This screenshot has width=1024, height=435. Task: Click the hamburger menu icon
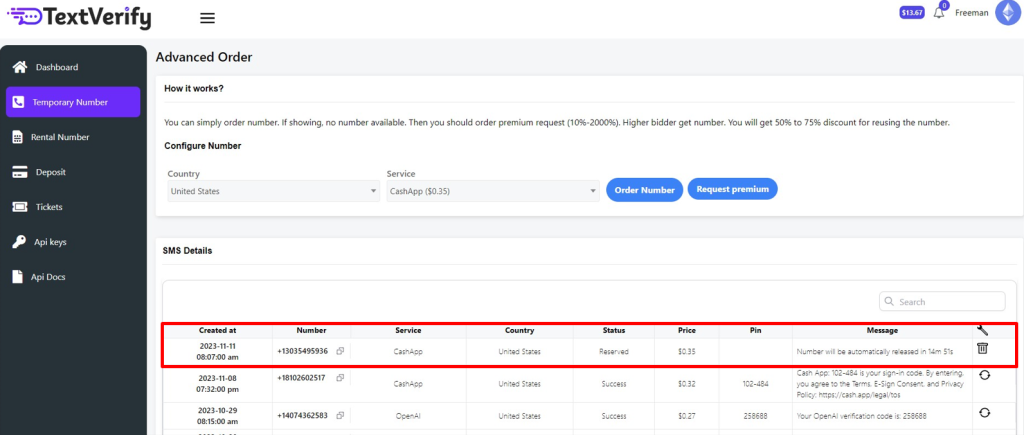tap(208, 18)
